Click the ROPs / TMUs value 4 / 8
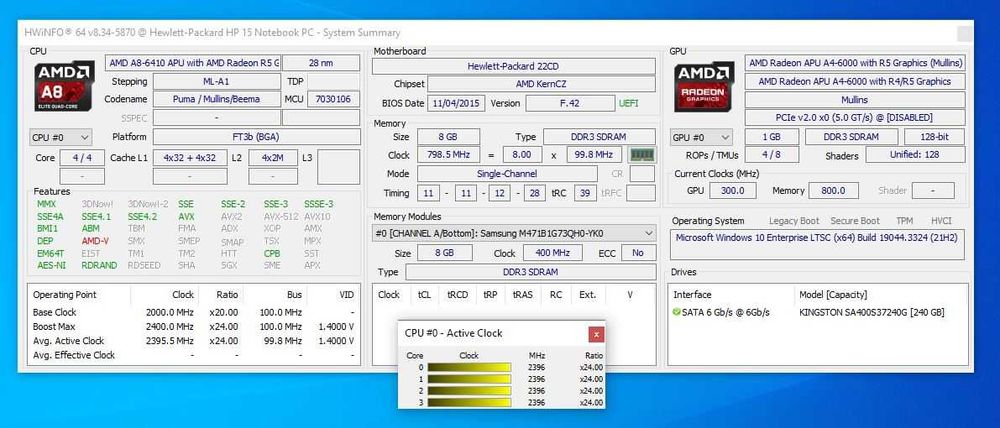 pos(772,155)
